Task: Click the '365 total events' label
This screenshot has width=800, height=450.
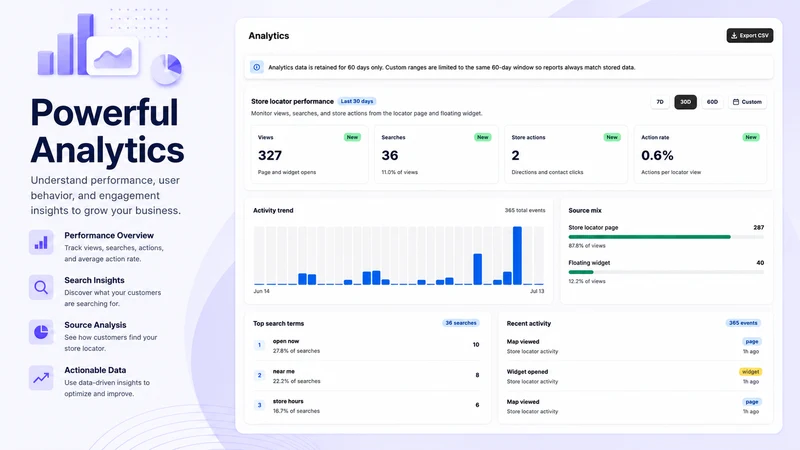Action: click(x=524, y=210)
